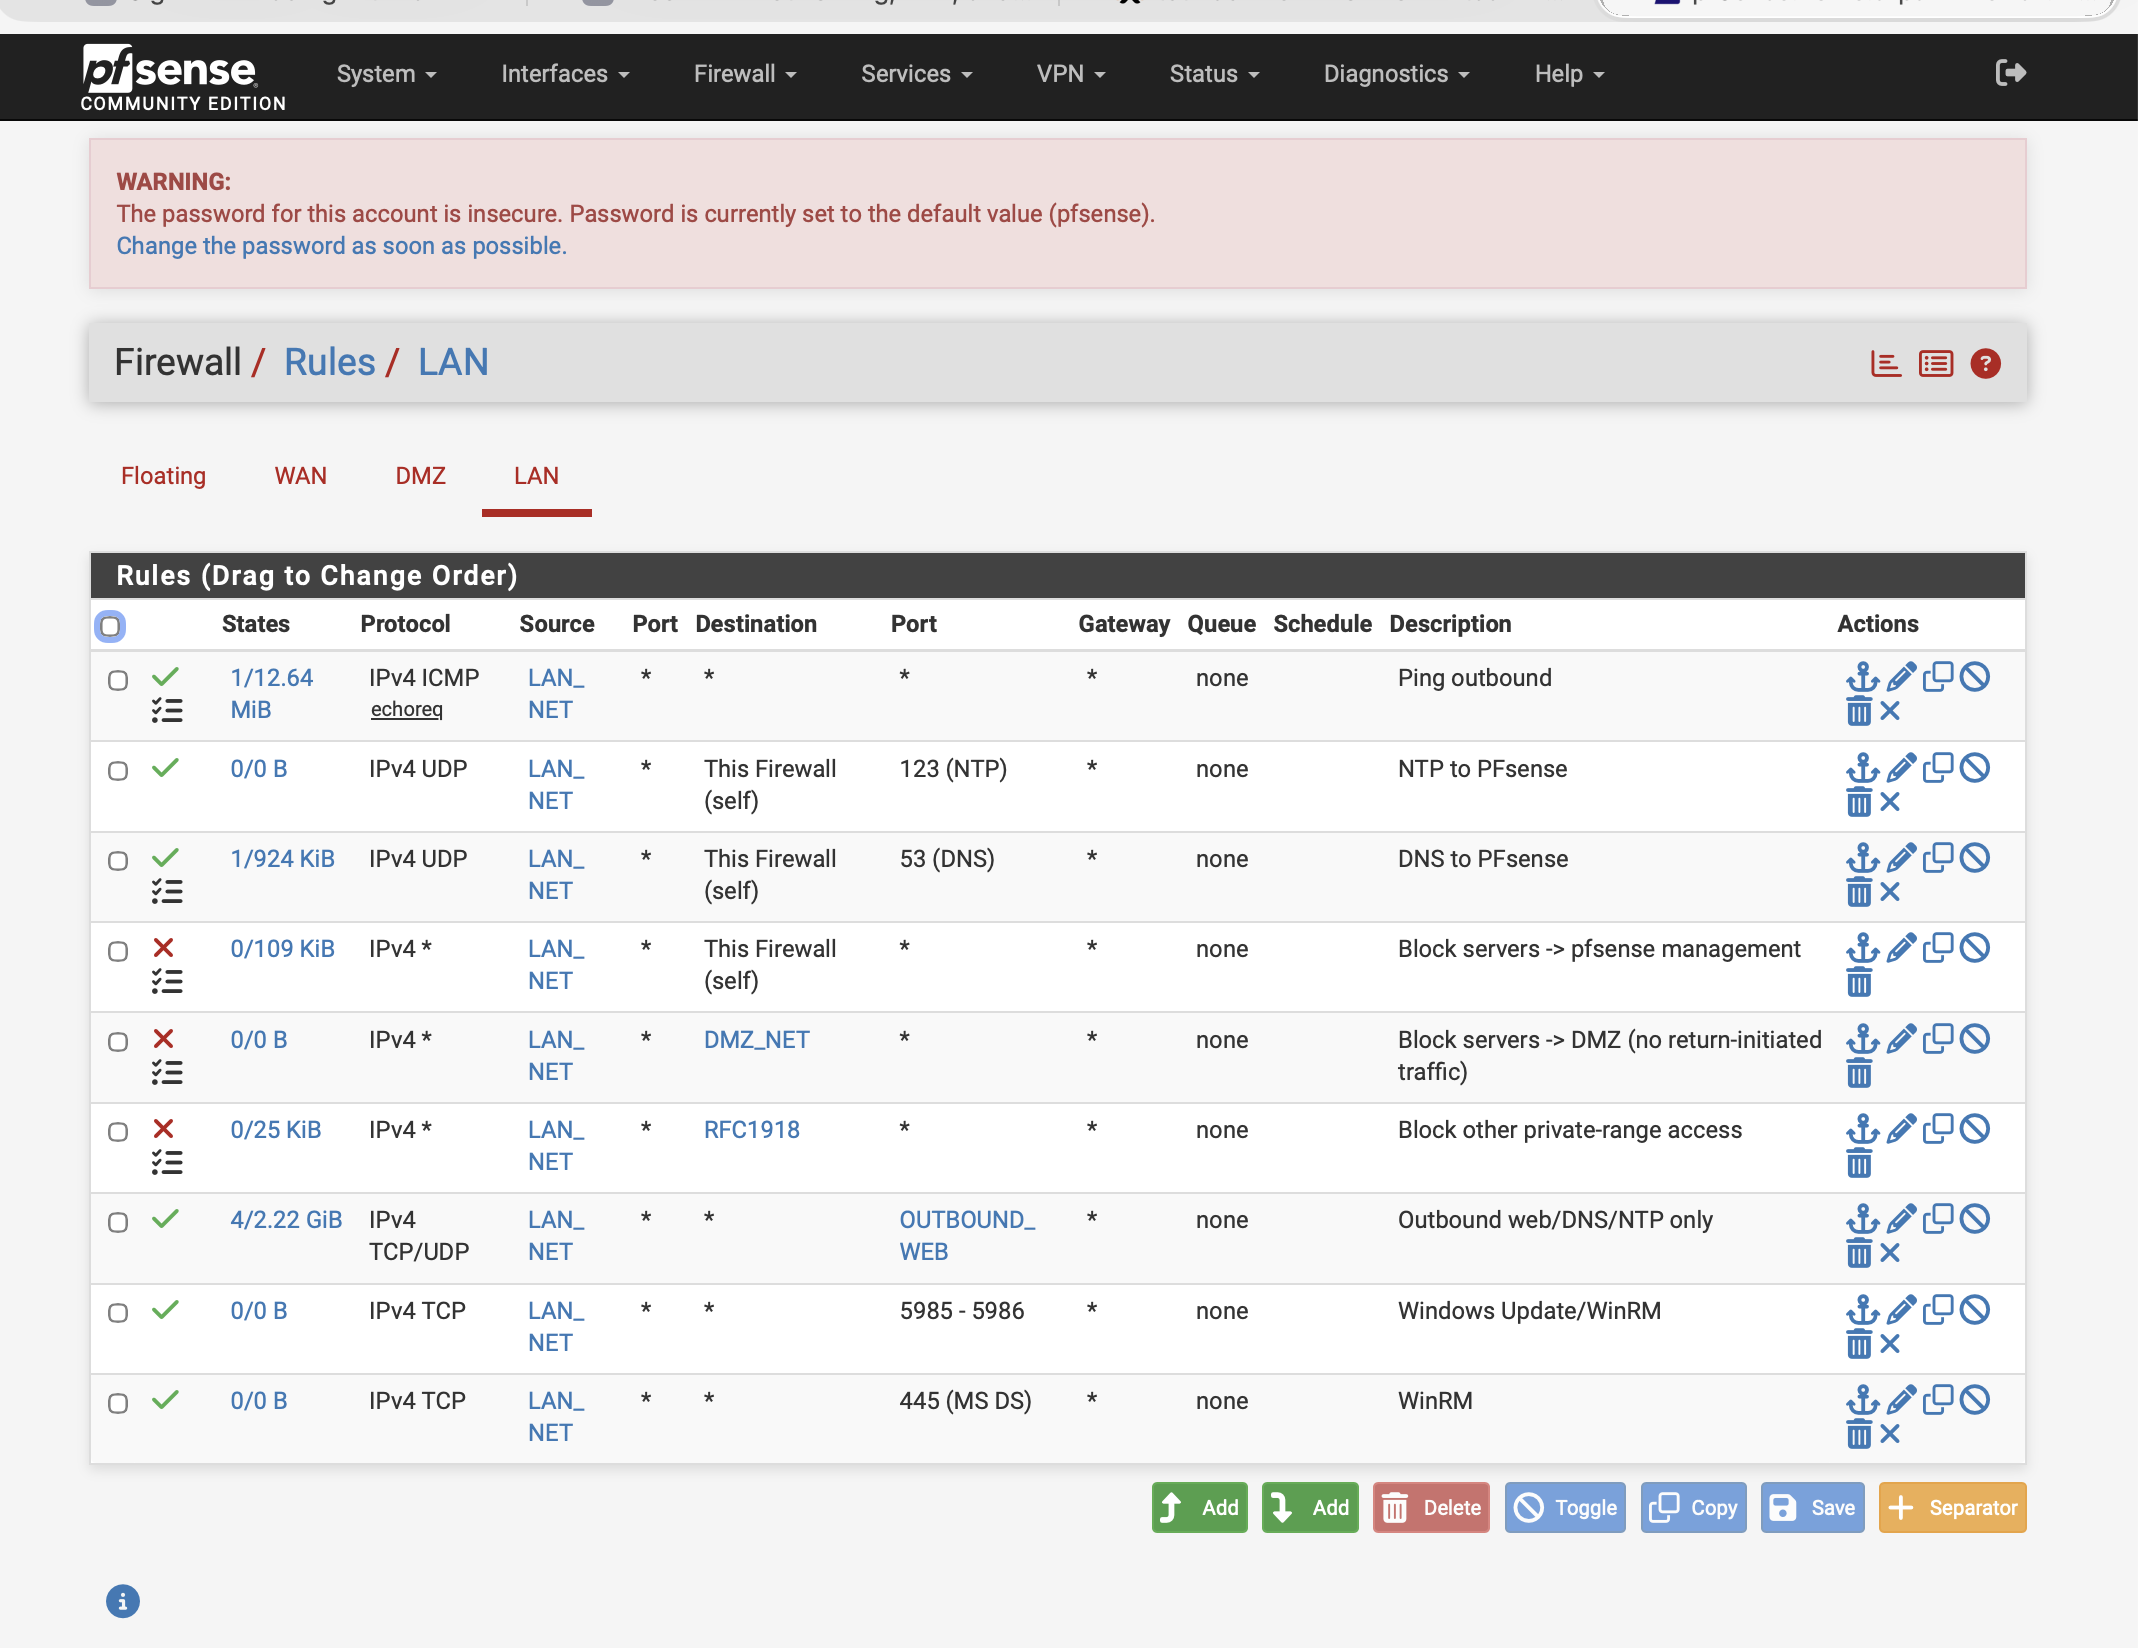Open the Status dropdown menu

1214,74
